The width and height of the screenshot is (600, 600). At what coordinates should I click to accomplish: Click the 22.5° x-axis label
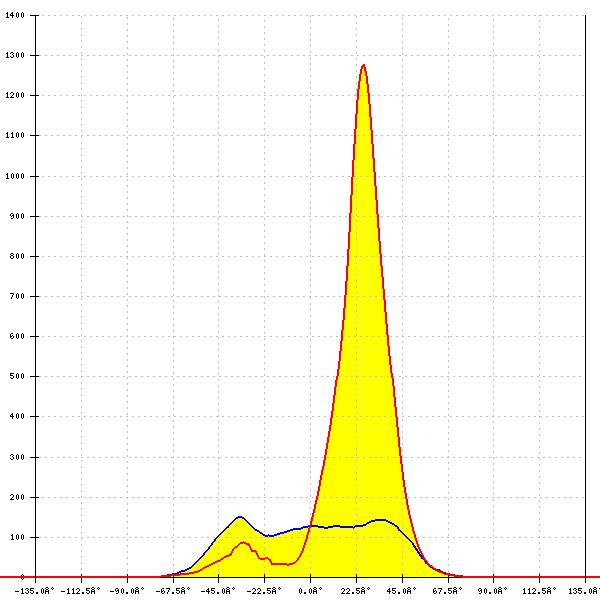(x=356, y=591)
